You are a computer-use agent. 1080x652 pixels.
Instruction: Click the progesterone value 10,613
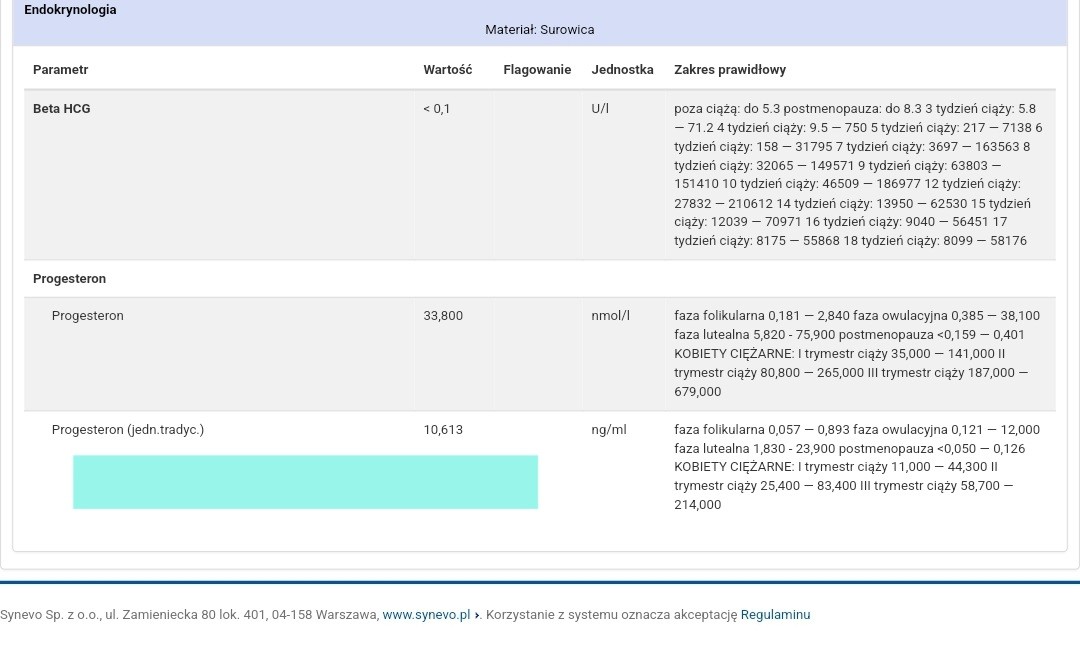(x=443, y=430)
